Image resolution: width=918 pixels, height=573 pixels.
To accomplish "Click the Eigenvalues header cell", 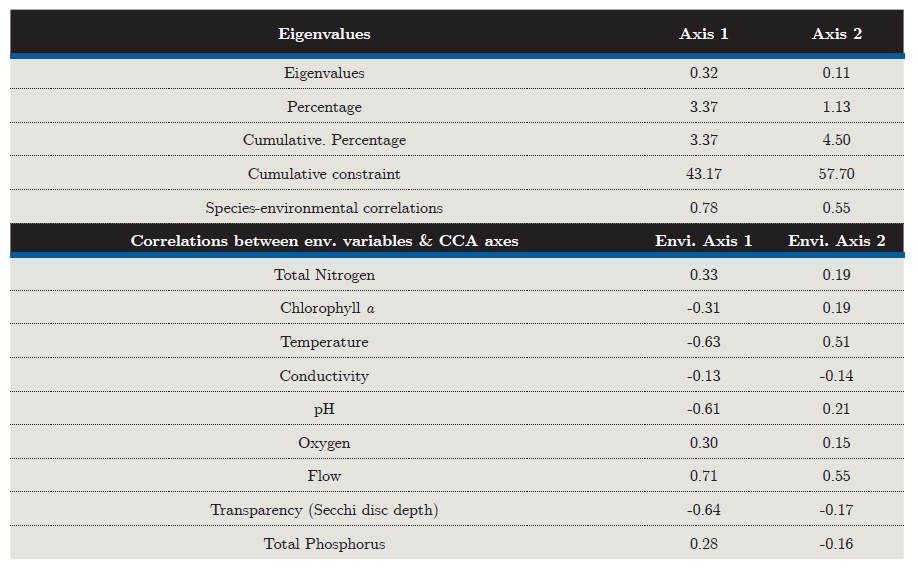I will click(x=324, y=34).
